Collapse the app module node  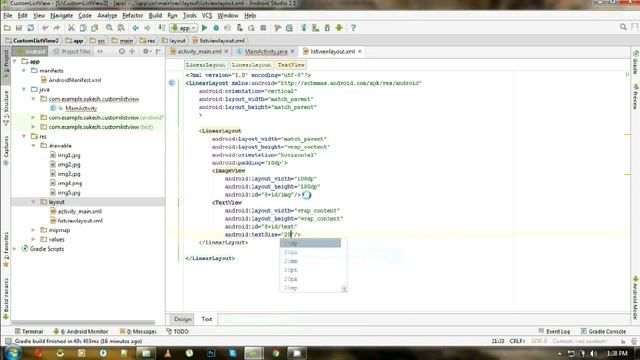click(15, 61)
